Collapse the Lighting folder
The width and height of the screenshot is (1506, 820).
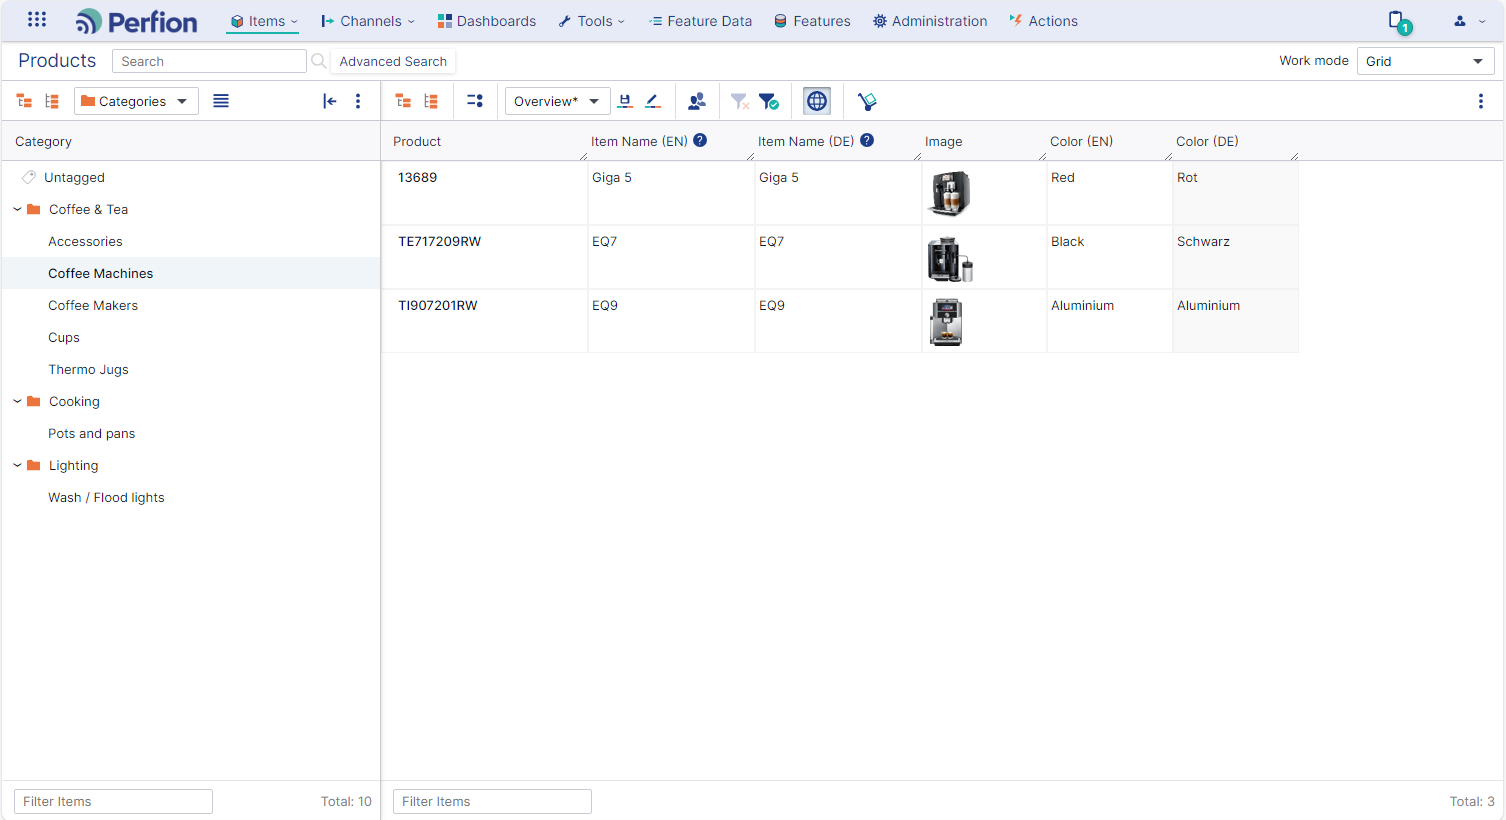coord(17,465)
